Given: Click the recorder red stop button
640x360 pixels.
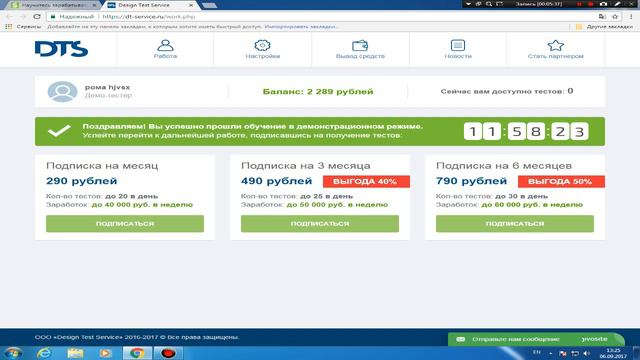Looking at the screenshot, I should 590,4.
